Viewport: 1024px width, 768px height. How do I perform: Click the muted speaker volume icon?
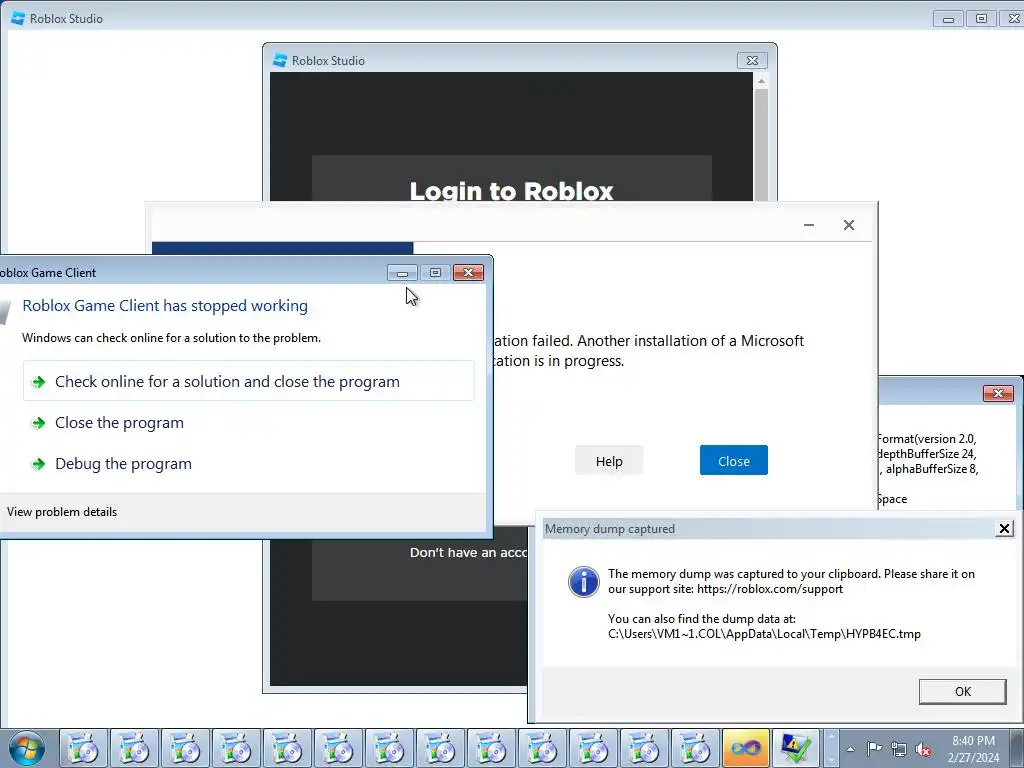tap(923, 750)
